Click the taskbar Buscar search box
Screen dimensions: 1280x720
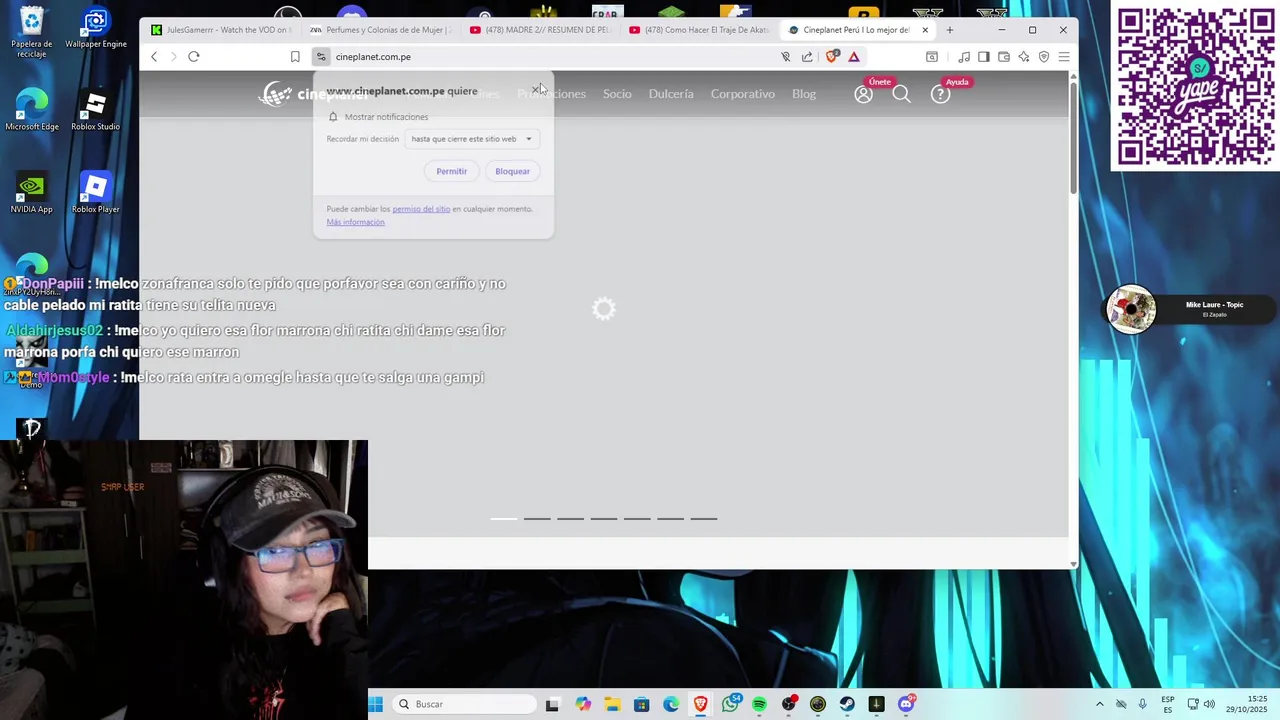point(464,704)
